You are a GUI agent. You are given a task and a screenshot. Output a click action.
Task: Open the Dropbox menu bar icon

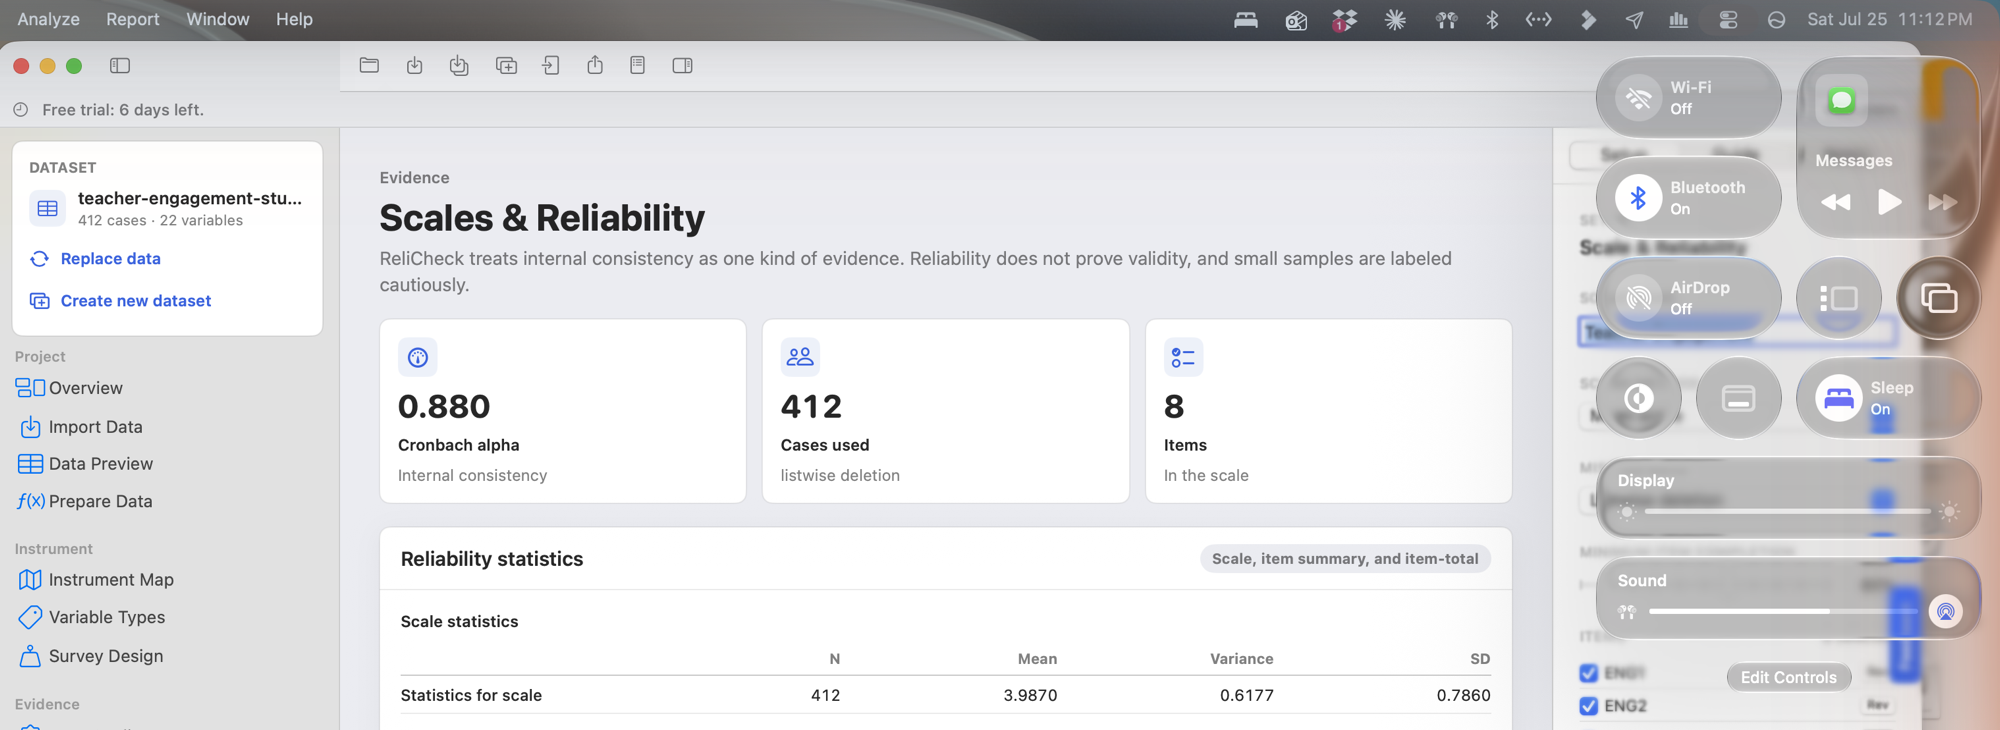tap(1345, 19)
